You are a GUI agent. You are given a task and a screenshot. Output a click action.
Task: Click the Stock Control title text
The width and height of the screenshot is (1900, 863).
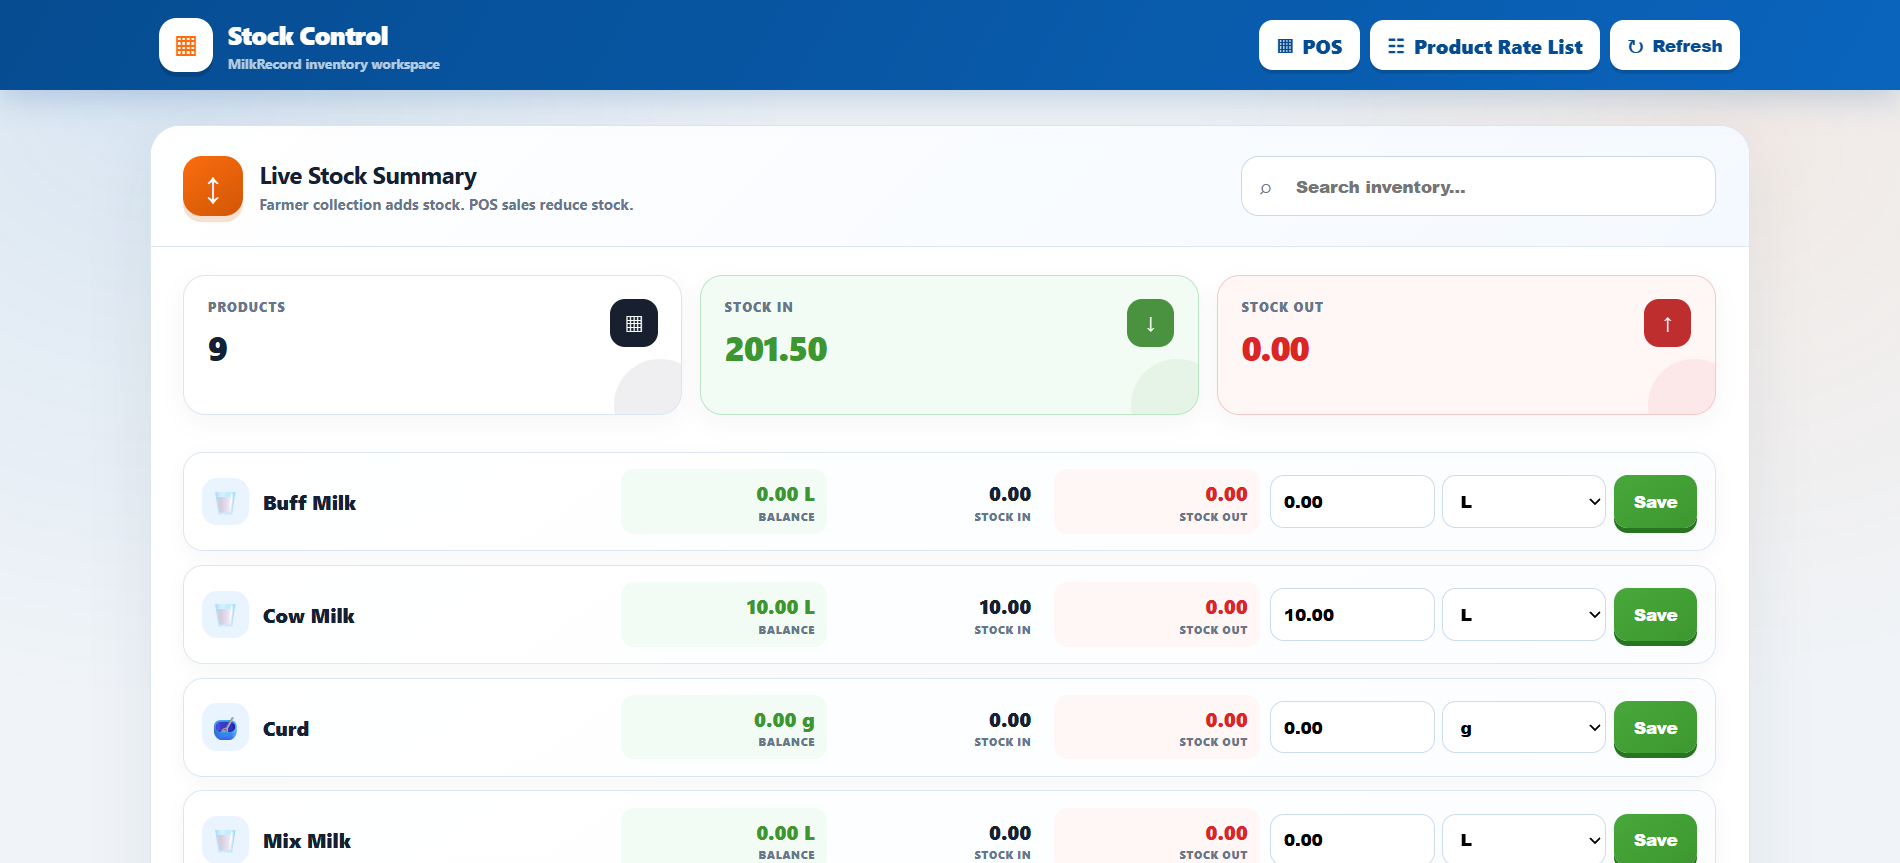coord(308,36)
